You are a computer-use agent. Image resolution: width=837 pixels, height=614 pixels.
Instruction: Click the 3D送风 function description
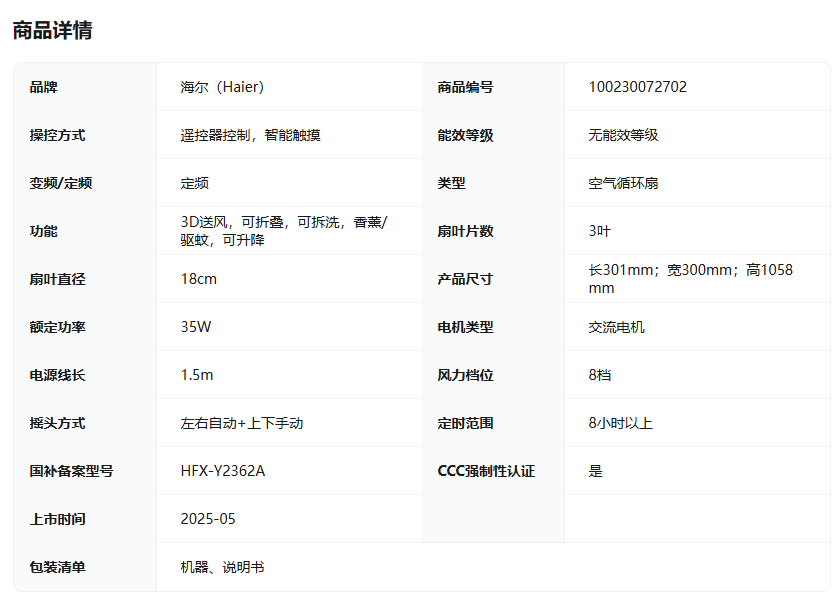click(284, 231)
